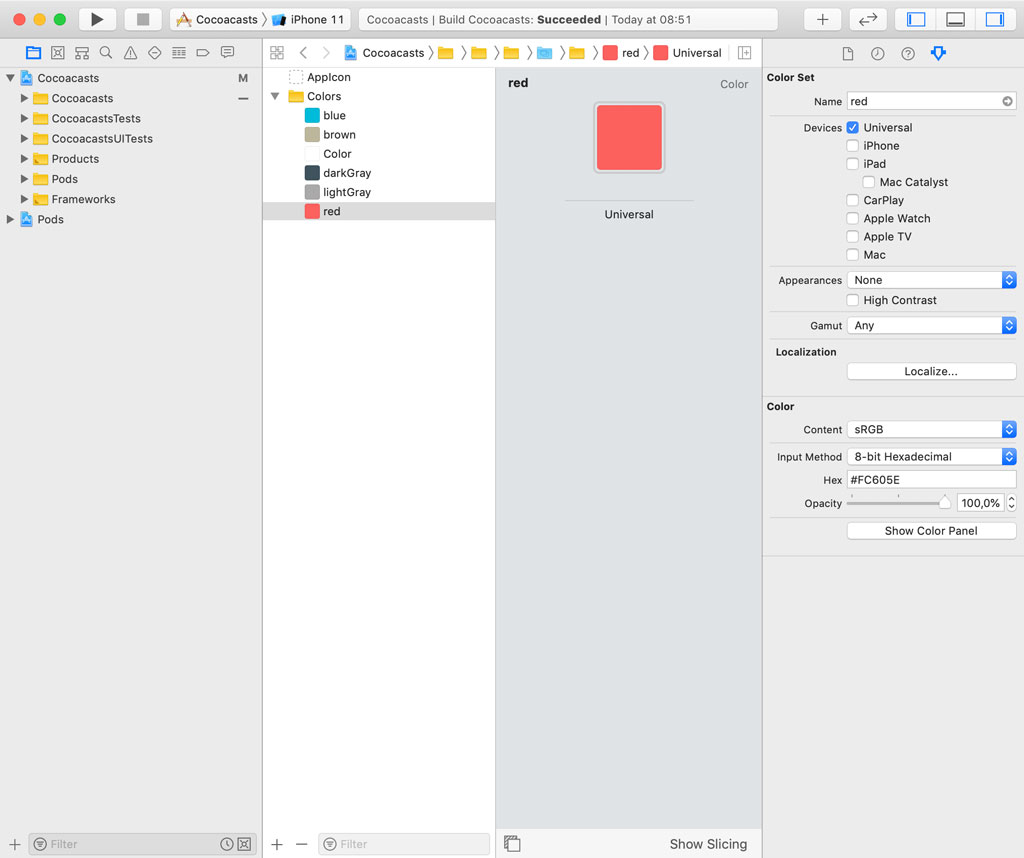Click the Localize... button

[x=931, y=371]
